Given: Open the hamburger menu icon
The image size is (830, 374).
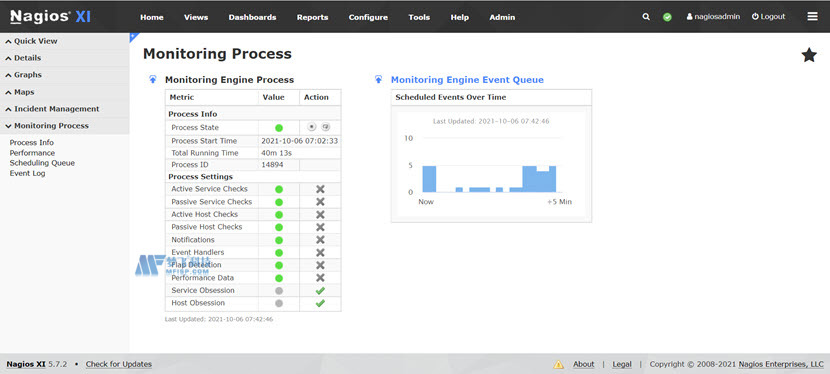Looking at the screenshot, I should point(813,16).
